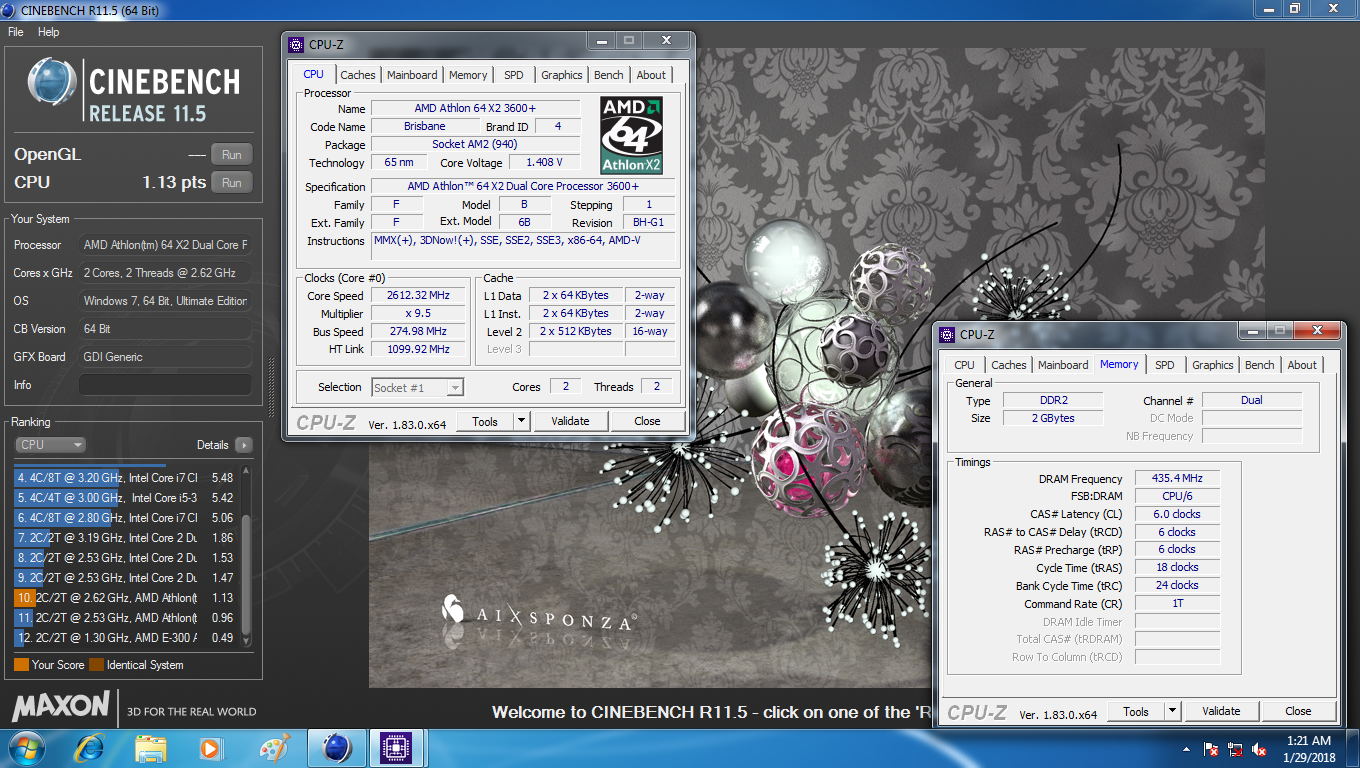Screen dimensions: 1360x768
Task: Click the Show Desktop strip after the clock
Action: click(1352, 748)
